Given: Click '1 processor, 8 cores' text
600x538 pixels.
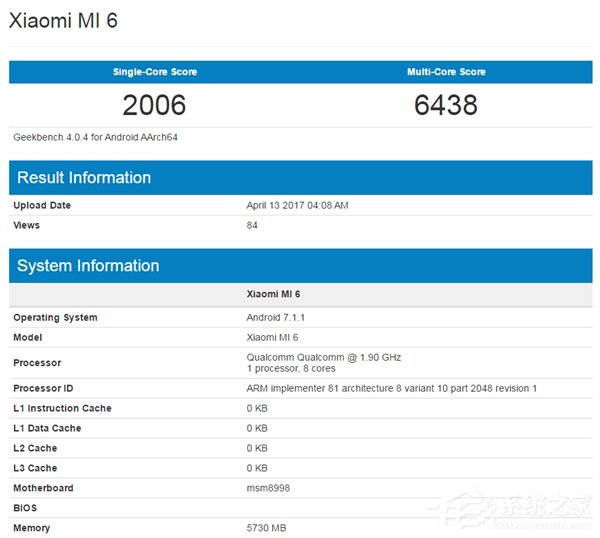Looking at the screenshot, I should pyautogui.click(x=291, y=368).
